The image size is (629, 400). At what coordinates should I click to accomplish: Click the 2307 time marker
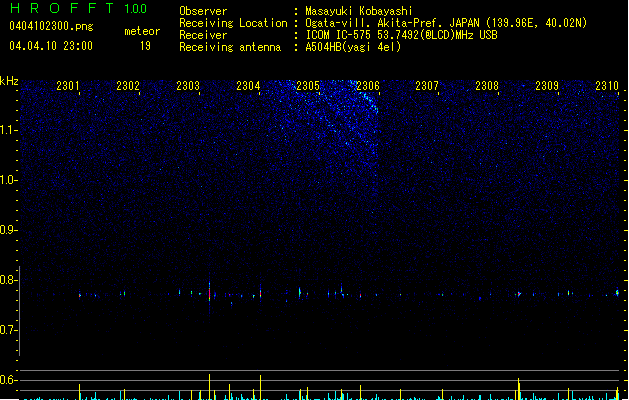click(427, 86)
